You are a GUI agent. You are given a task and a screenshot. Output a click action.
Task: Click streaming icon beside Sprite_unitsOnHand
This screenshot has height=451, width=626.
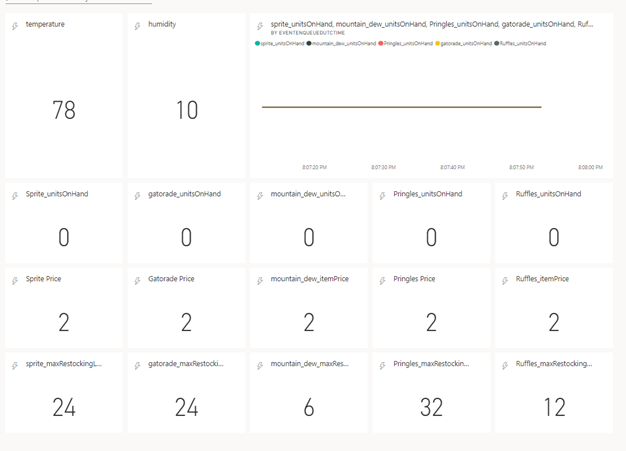(15, 196)
